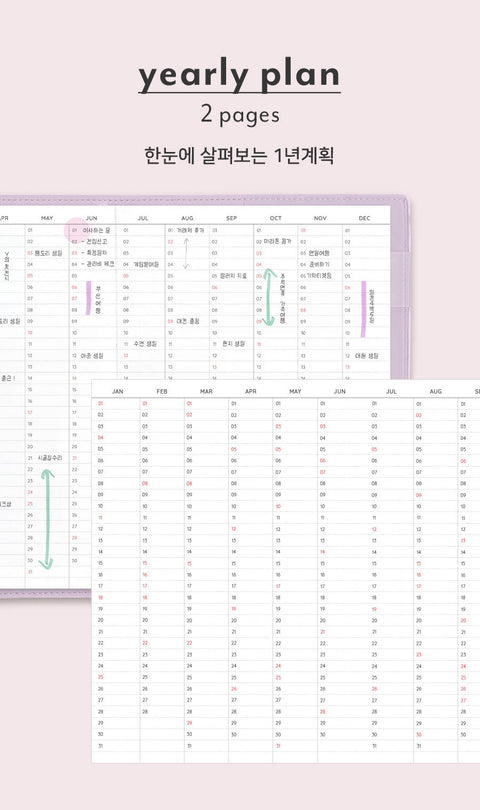This screenshot has height=810, width=480.
Task: Select APR header on the blank front page
Action: pyautogui.click(x=251, y=392)
